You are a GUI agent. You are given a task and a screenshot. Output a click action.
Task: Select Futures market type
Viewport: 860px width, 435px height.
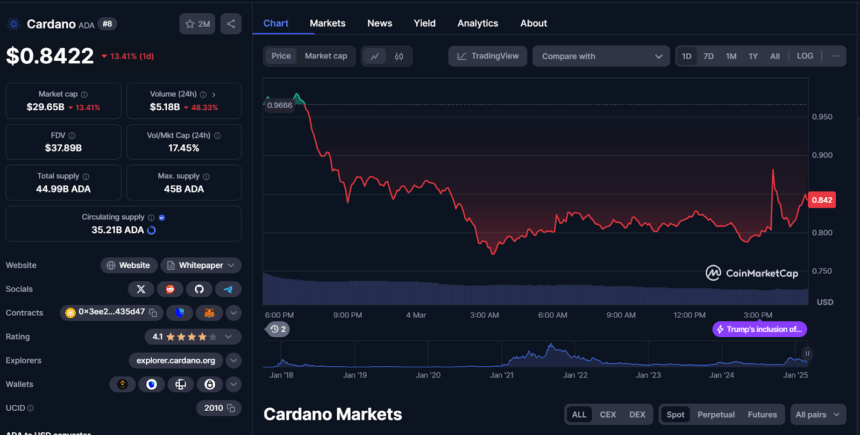tap(762, 415)
